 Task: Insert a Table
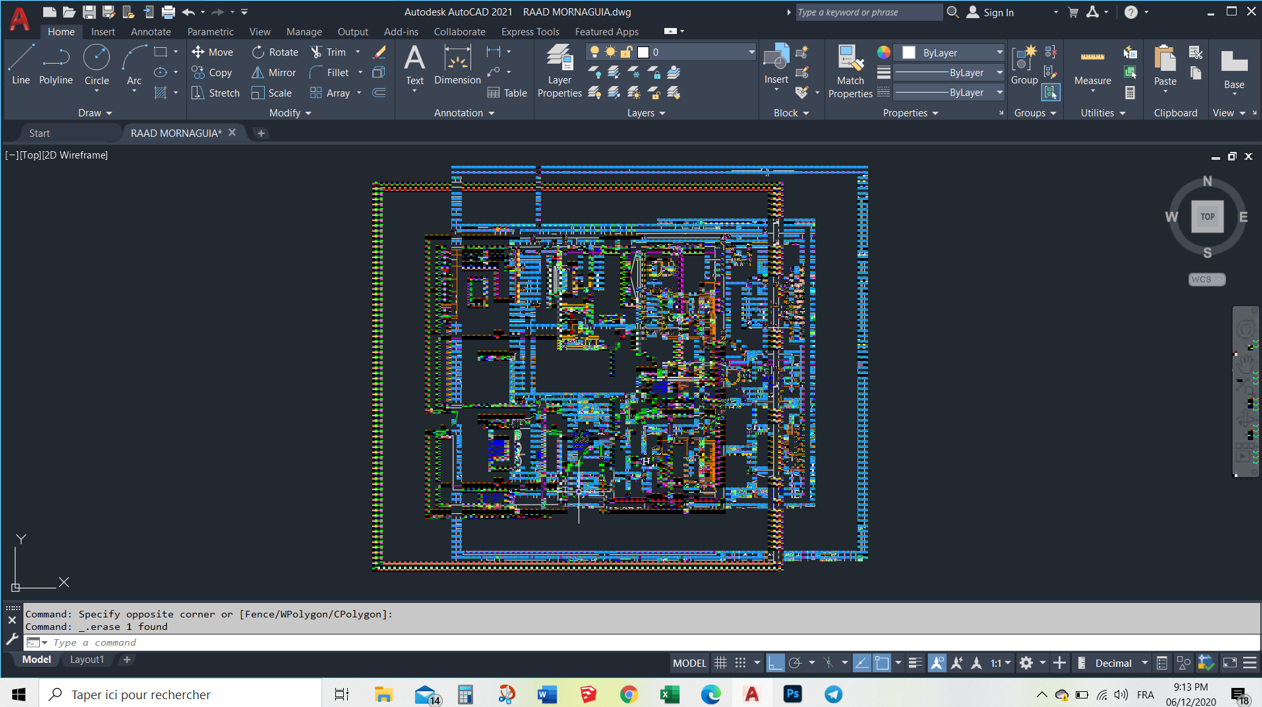click(x=507, y=93)
